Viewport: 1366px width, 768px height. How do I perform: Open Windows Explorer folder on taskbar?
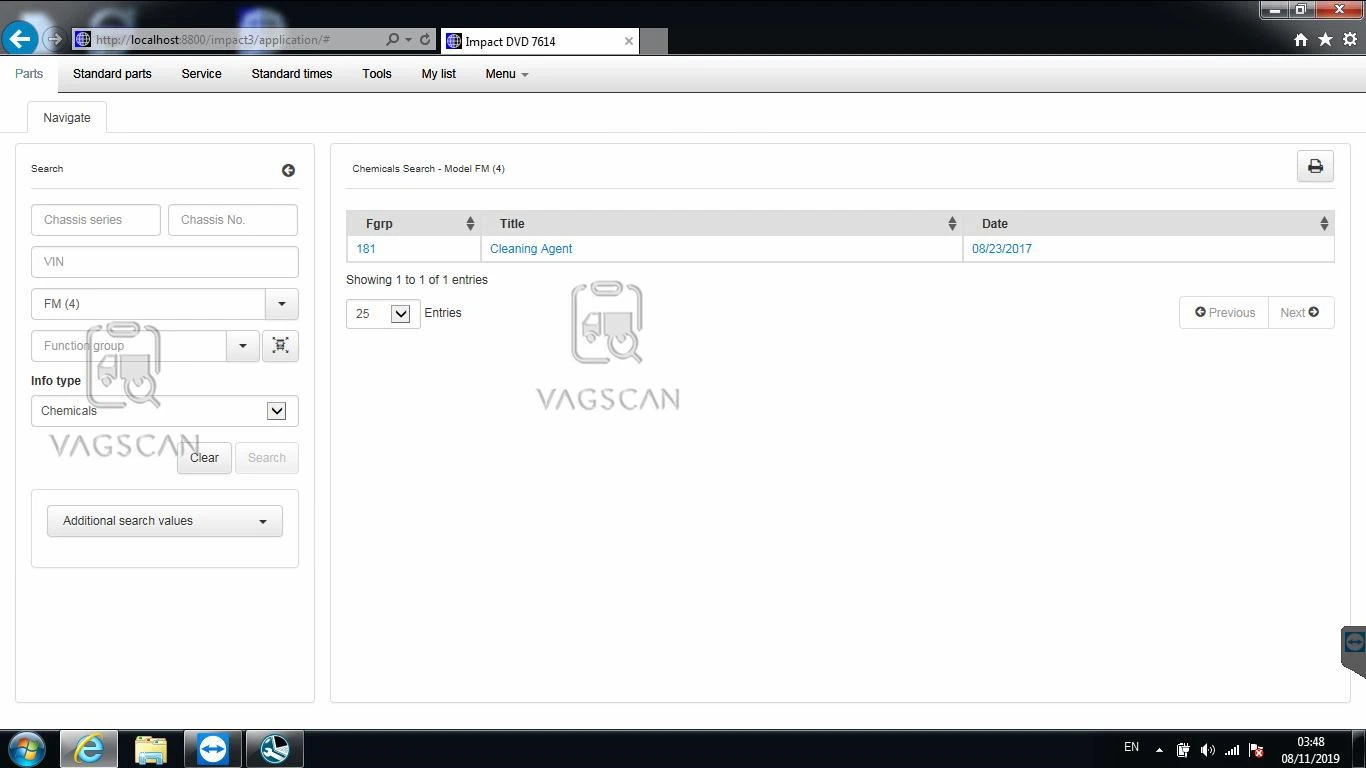tap(151, 749)
